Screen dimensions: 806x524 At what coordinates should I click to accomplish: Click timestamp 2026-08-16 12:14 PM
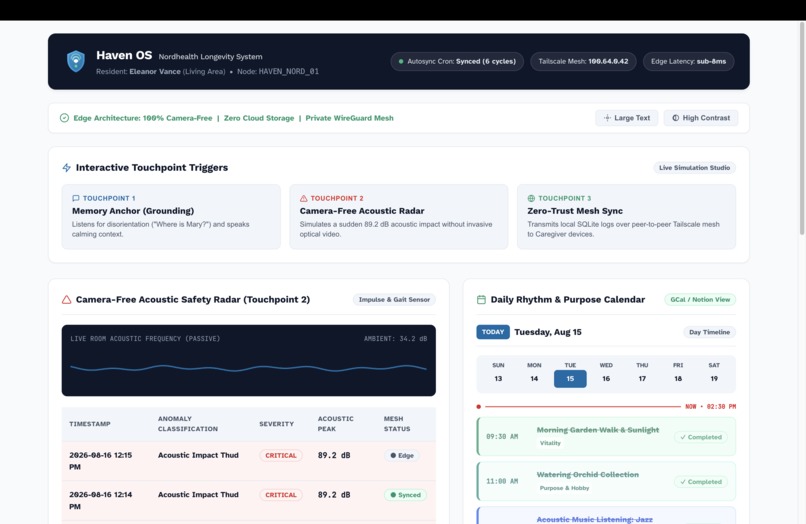(101, 500)
